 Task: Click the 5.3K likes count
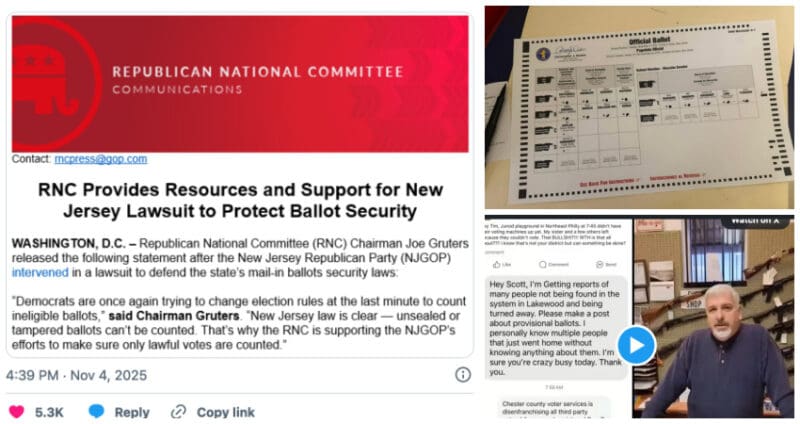[x=51, y=411]
